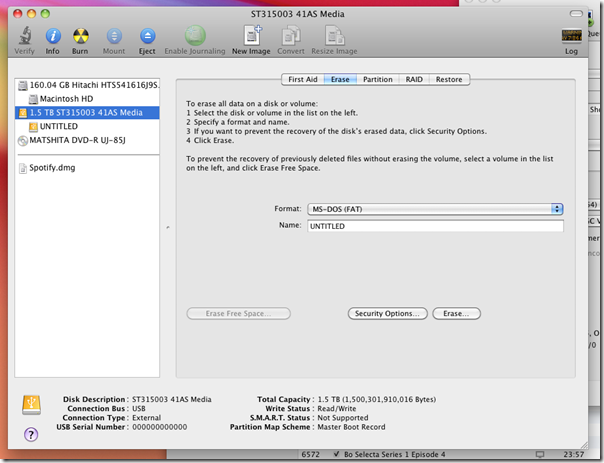The image size is (604, 463).
Task: Click the Enable Journaling toolbar icon
Action: click(x=195, y=36)
